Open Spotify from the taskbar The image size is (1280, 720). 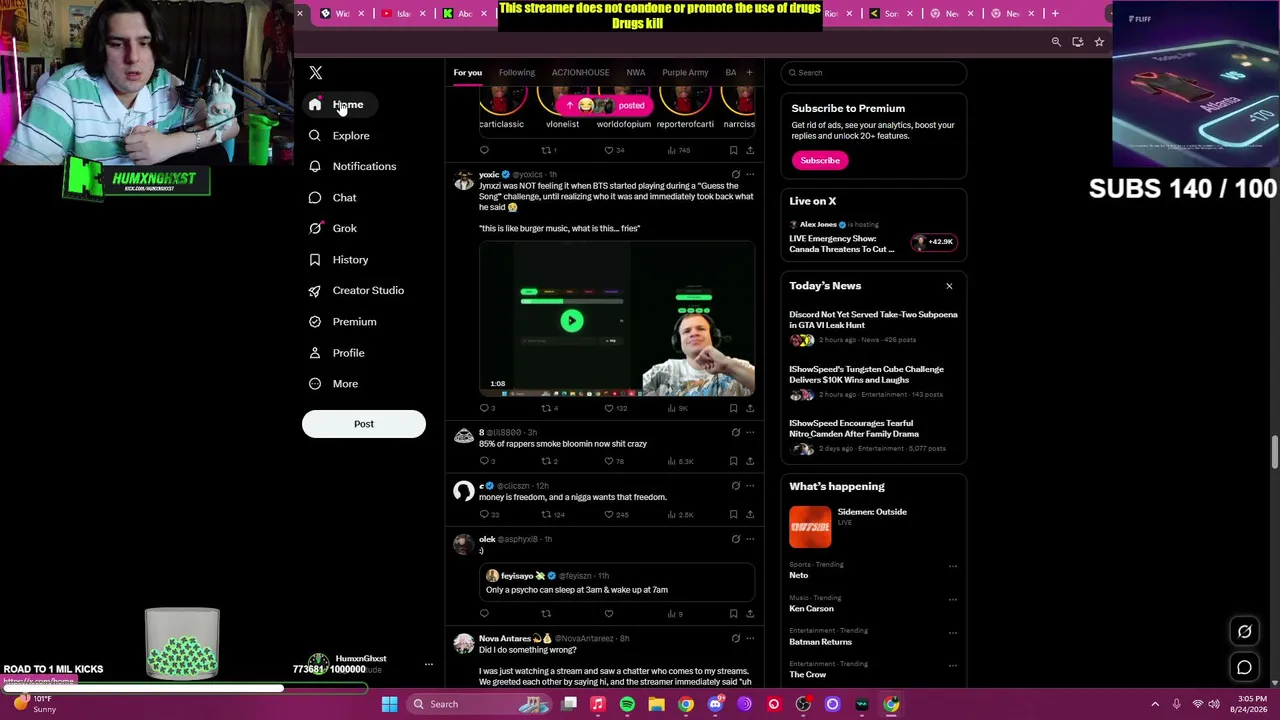click(627, 704)
